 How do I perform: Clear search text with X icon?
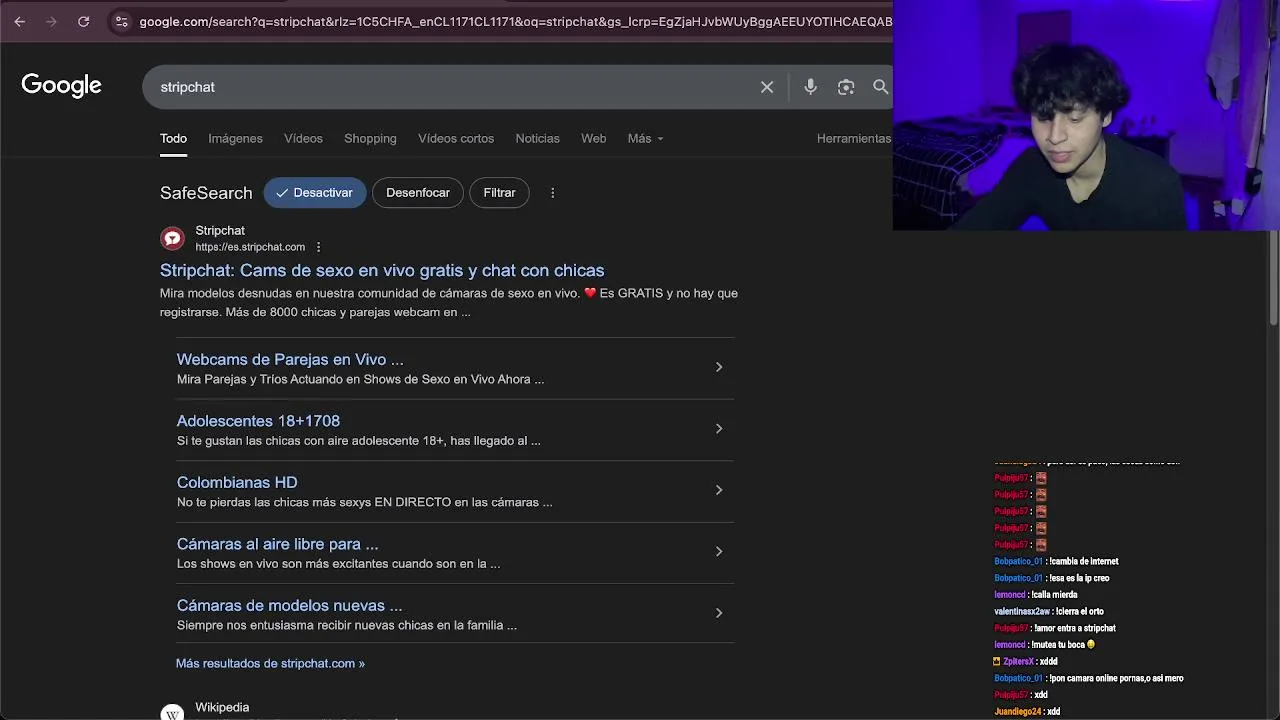click(767, 87)
